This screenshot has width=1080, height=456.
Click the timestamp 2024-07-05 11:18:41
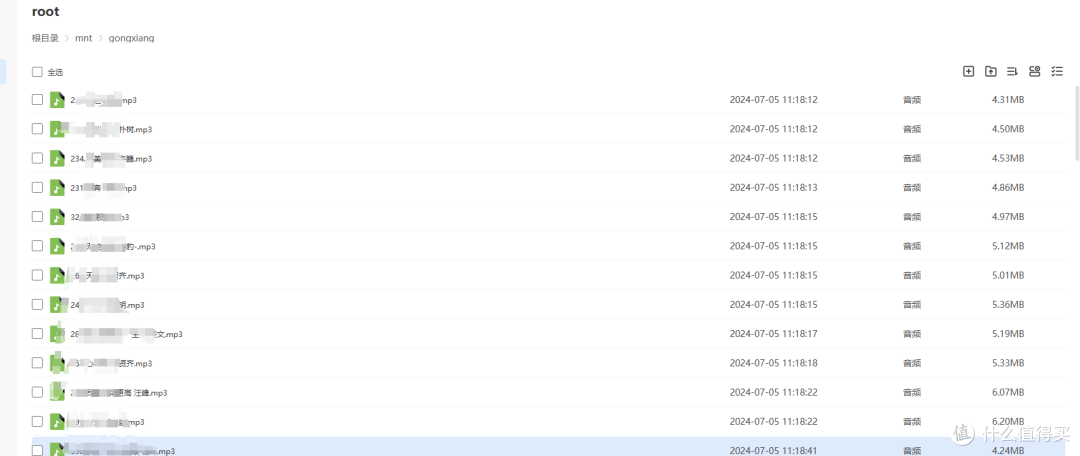773,450
